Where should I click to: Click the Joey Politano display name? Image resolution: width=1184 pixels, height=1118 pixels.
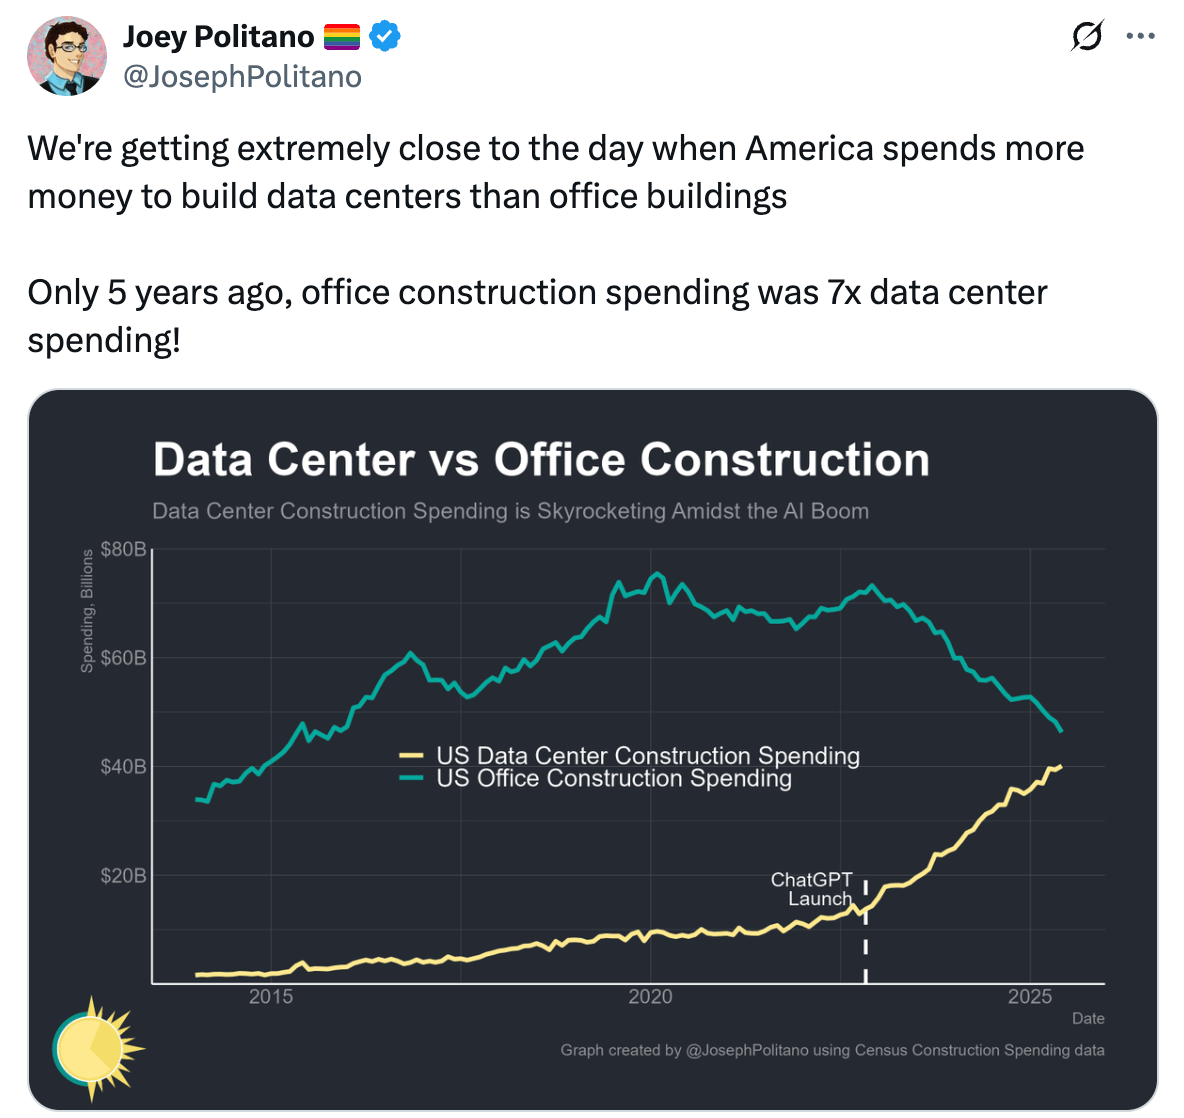218,36
